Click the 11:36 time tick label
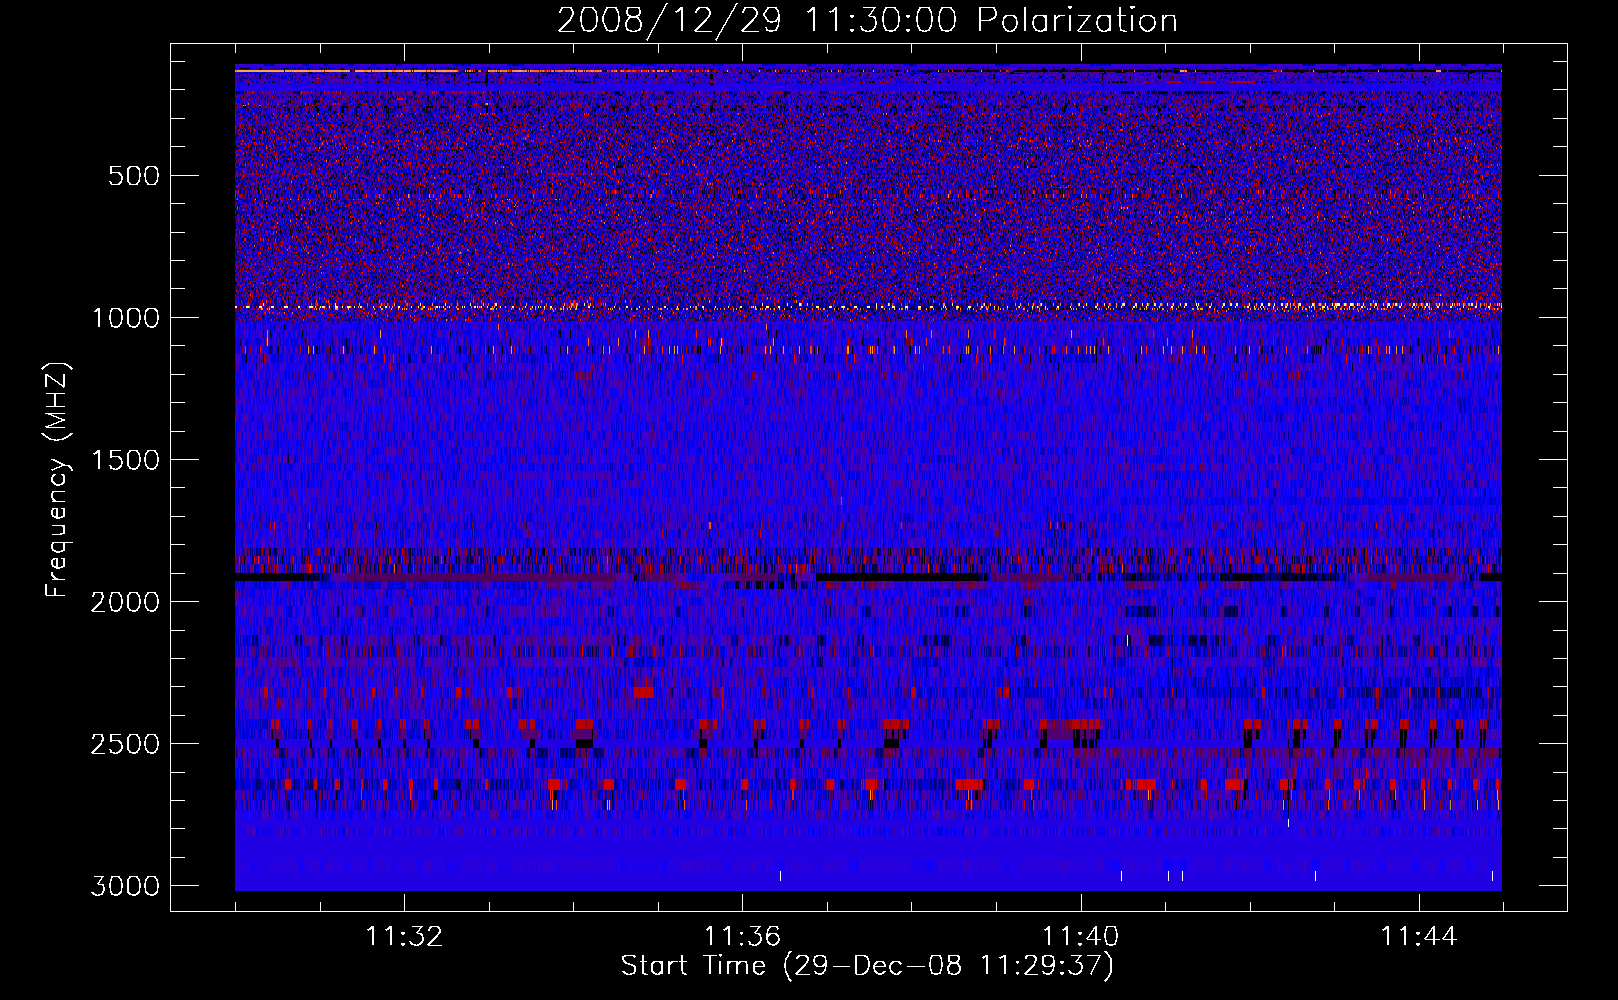This screenshot has width=1618, height=1000. point(742,937)
